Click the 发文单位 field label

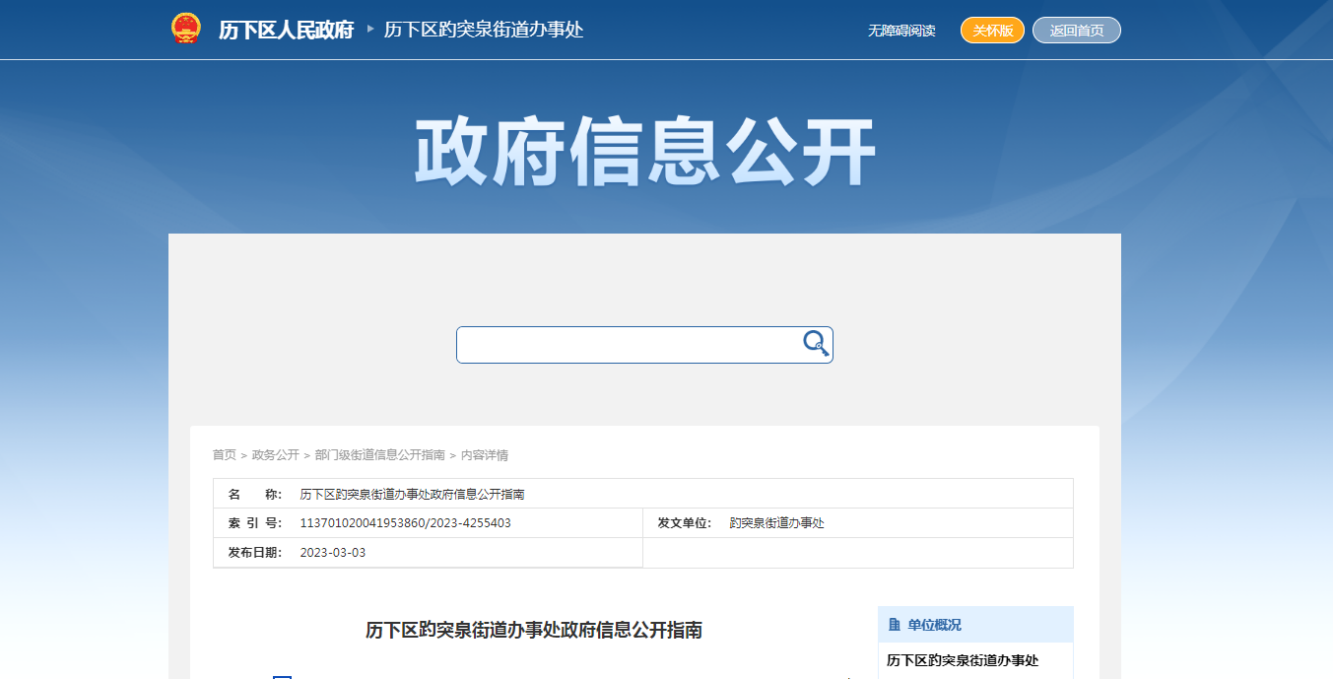[684, 523]
